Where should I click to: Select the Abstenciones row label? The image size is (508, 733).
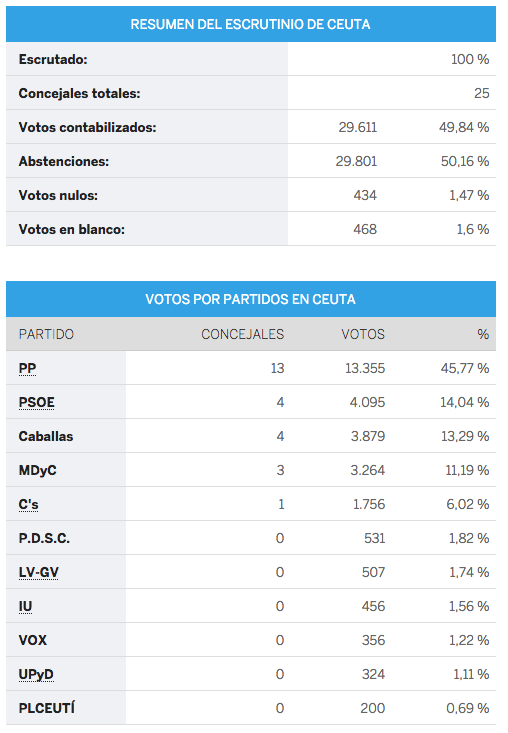coord(64,161)
